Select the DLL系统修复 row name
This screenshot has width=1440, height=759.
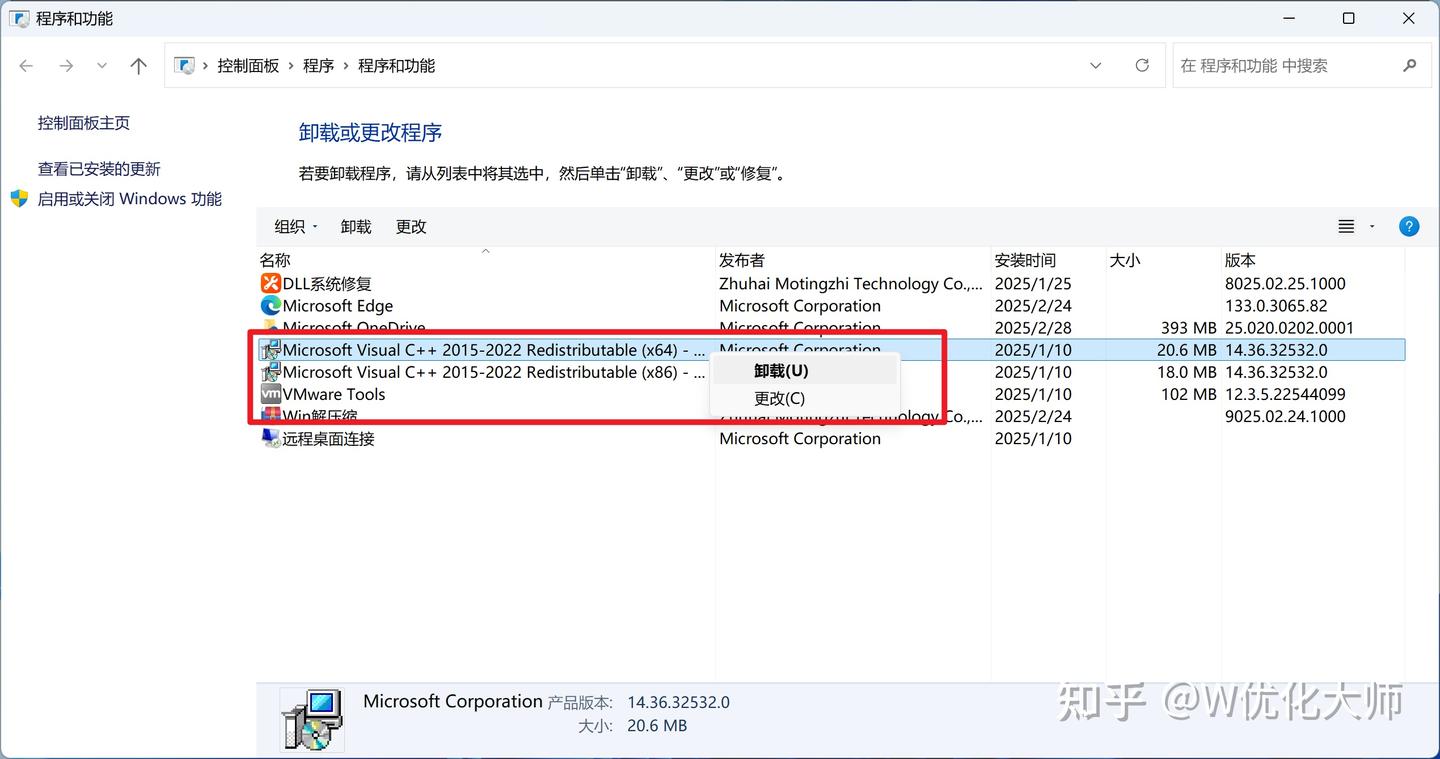tap(327, 284)
